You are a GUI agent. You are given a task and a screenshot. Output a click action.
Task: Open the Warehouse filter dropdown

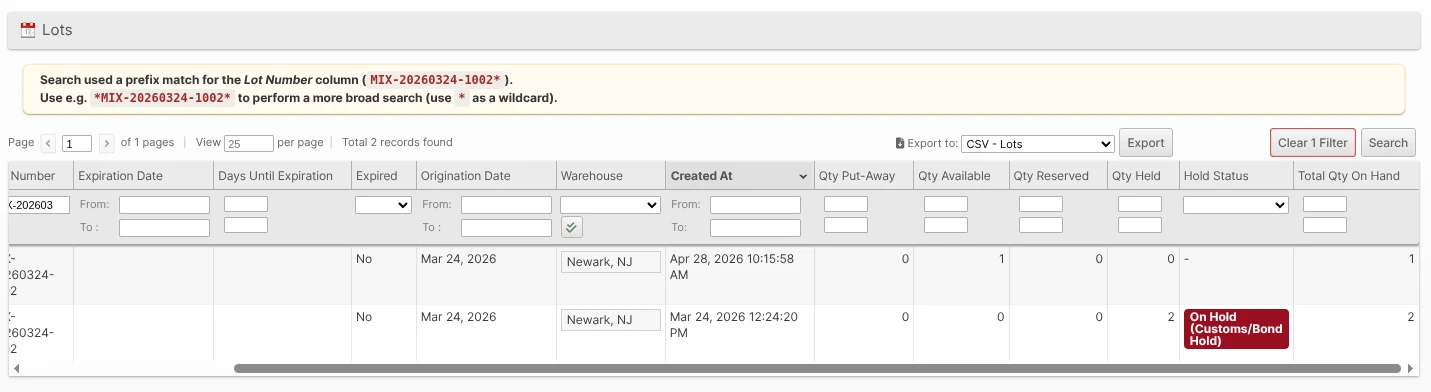(610, 204)
